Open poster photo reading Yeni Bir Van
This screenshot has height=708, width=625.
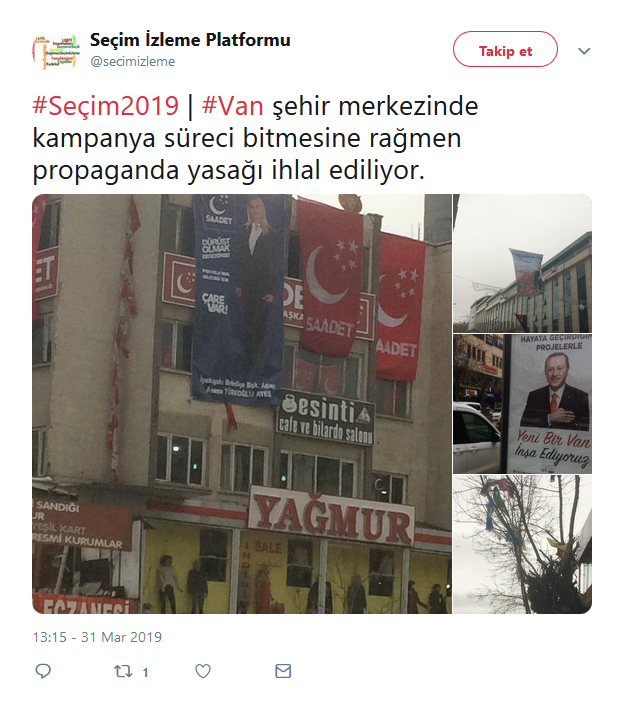click(x=522, y=404)
